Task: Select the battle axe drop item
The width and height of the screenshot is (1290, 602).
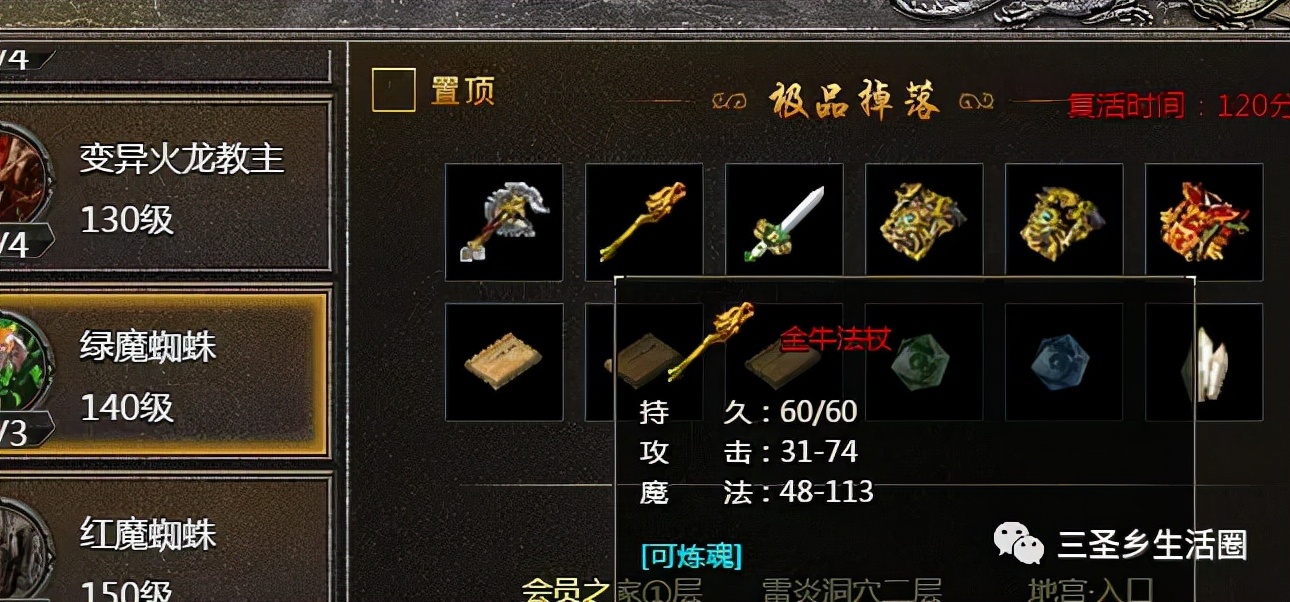Action: 504,222
